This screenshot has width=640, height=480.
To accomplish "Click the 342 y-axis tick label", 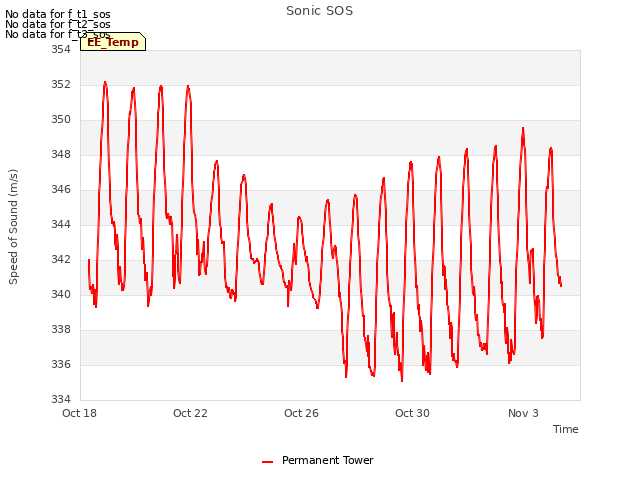I will click(x=61, y=260).
